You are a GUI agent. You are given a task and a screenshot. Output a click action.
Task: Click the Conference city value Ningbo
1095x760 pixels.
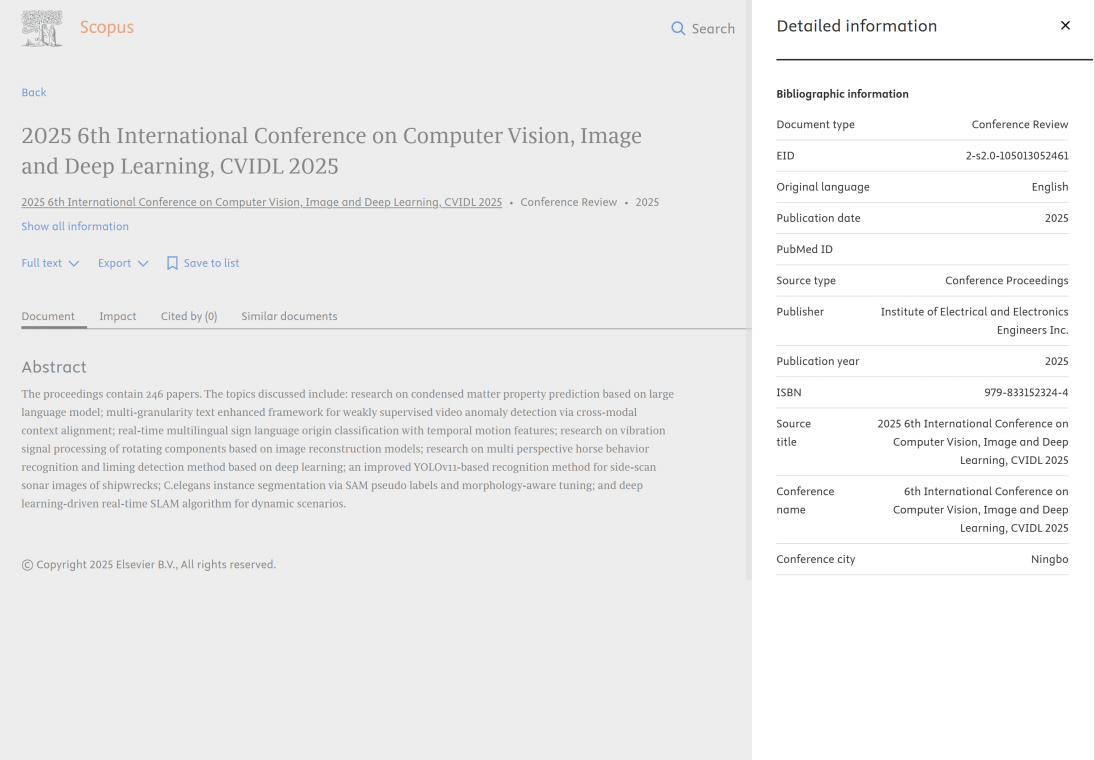pos(1049,559)
